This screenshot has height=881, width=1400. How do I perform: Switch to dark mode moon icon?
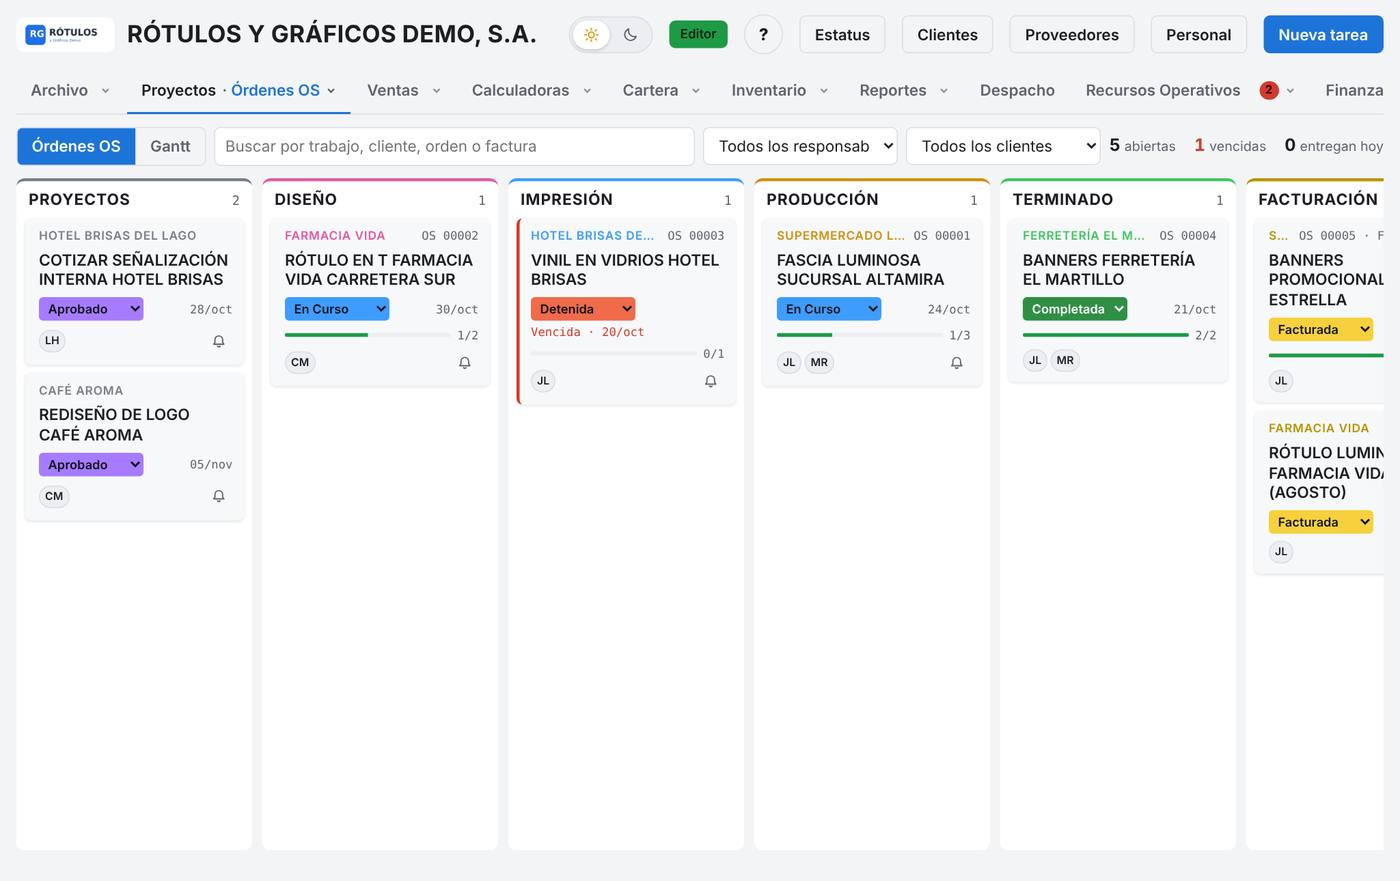(x=630, y=35)
